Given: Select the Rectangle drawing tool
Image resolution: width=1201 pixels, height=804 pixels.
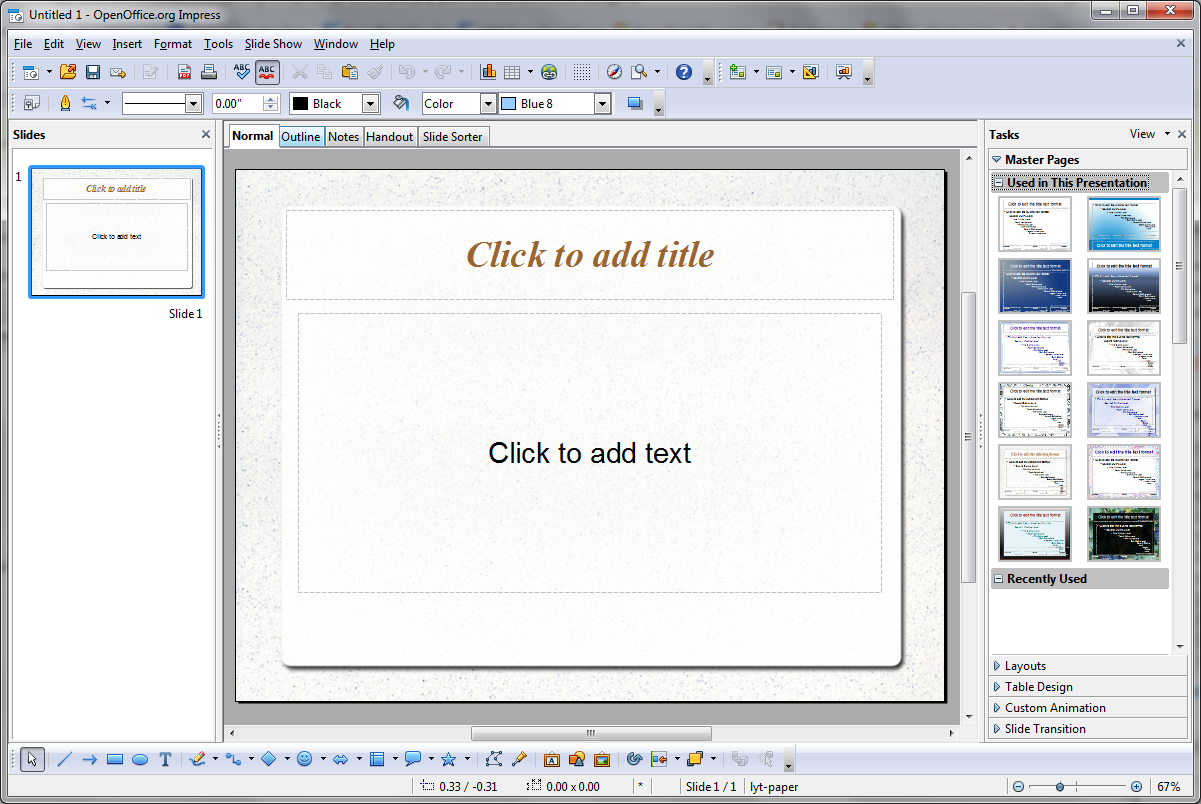Looking at the screenshot, I should tap(115, 759).
